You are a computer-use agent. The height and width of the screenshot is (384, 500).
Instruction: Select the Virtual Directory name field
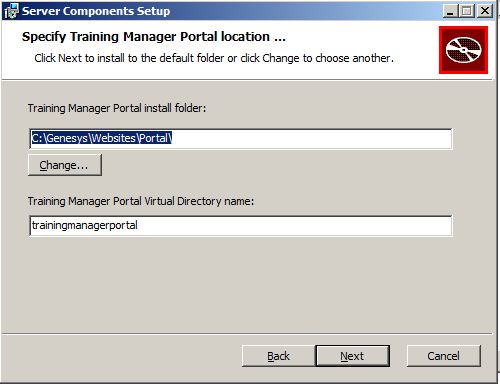241,226
